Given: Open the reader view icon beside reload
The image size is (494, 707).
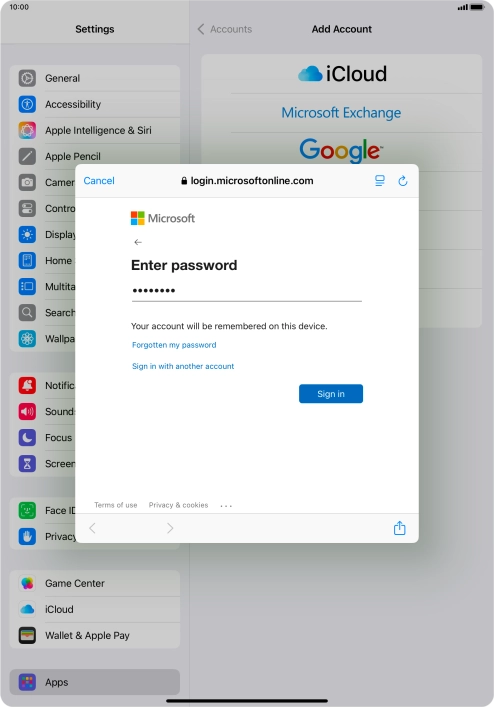Looking at the screenshot, I should click(380, 181).
